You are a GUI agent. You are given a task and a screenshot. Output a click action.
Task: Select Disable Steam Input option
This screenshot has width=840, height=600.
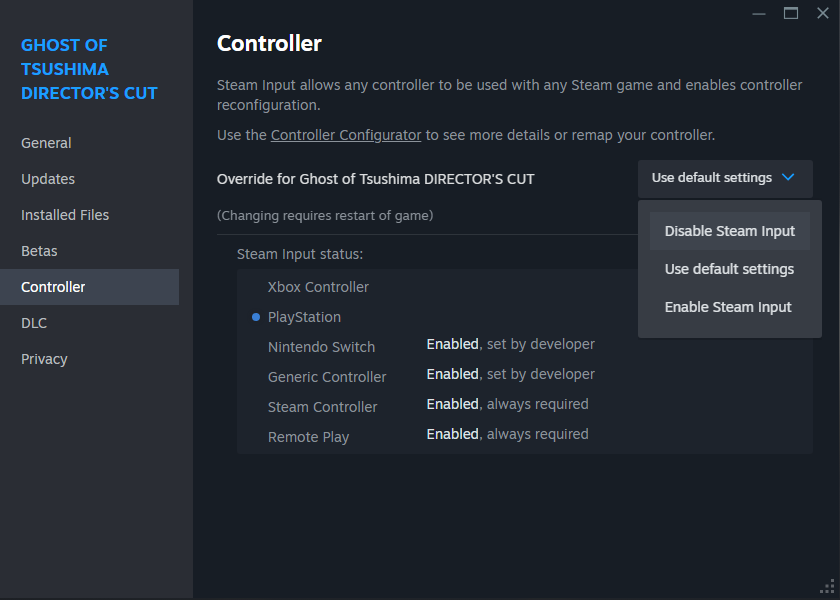[x=730, y=231]
